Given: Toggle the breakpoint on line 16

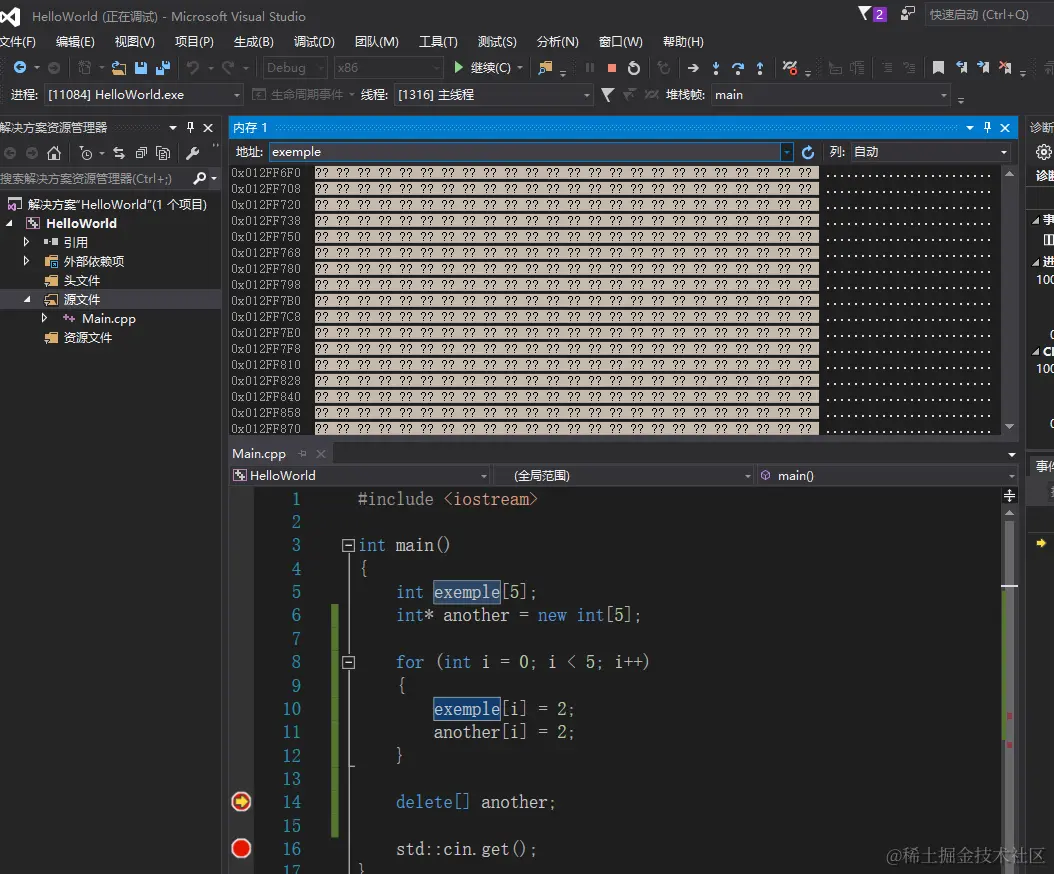Looking at the screenshot, I should [x=241, y=849].
